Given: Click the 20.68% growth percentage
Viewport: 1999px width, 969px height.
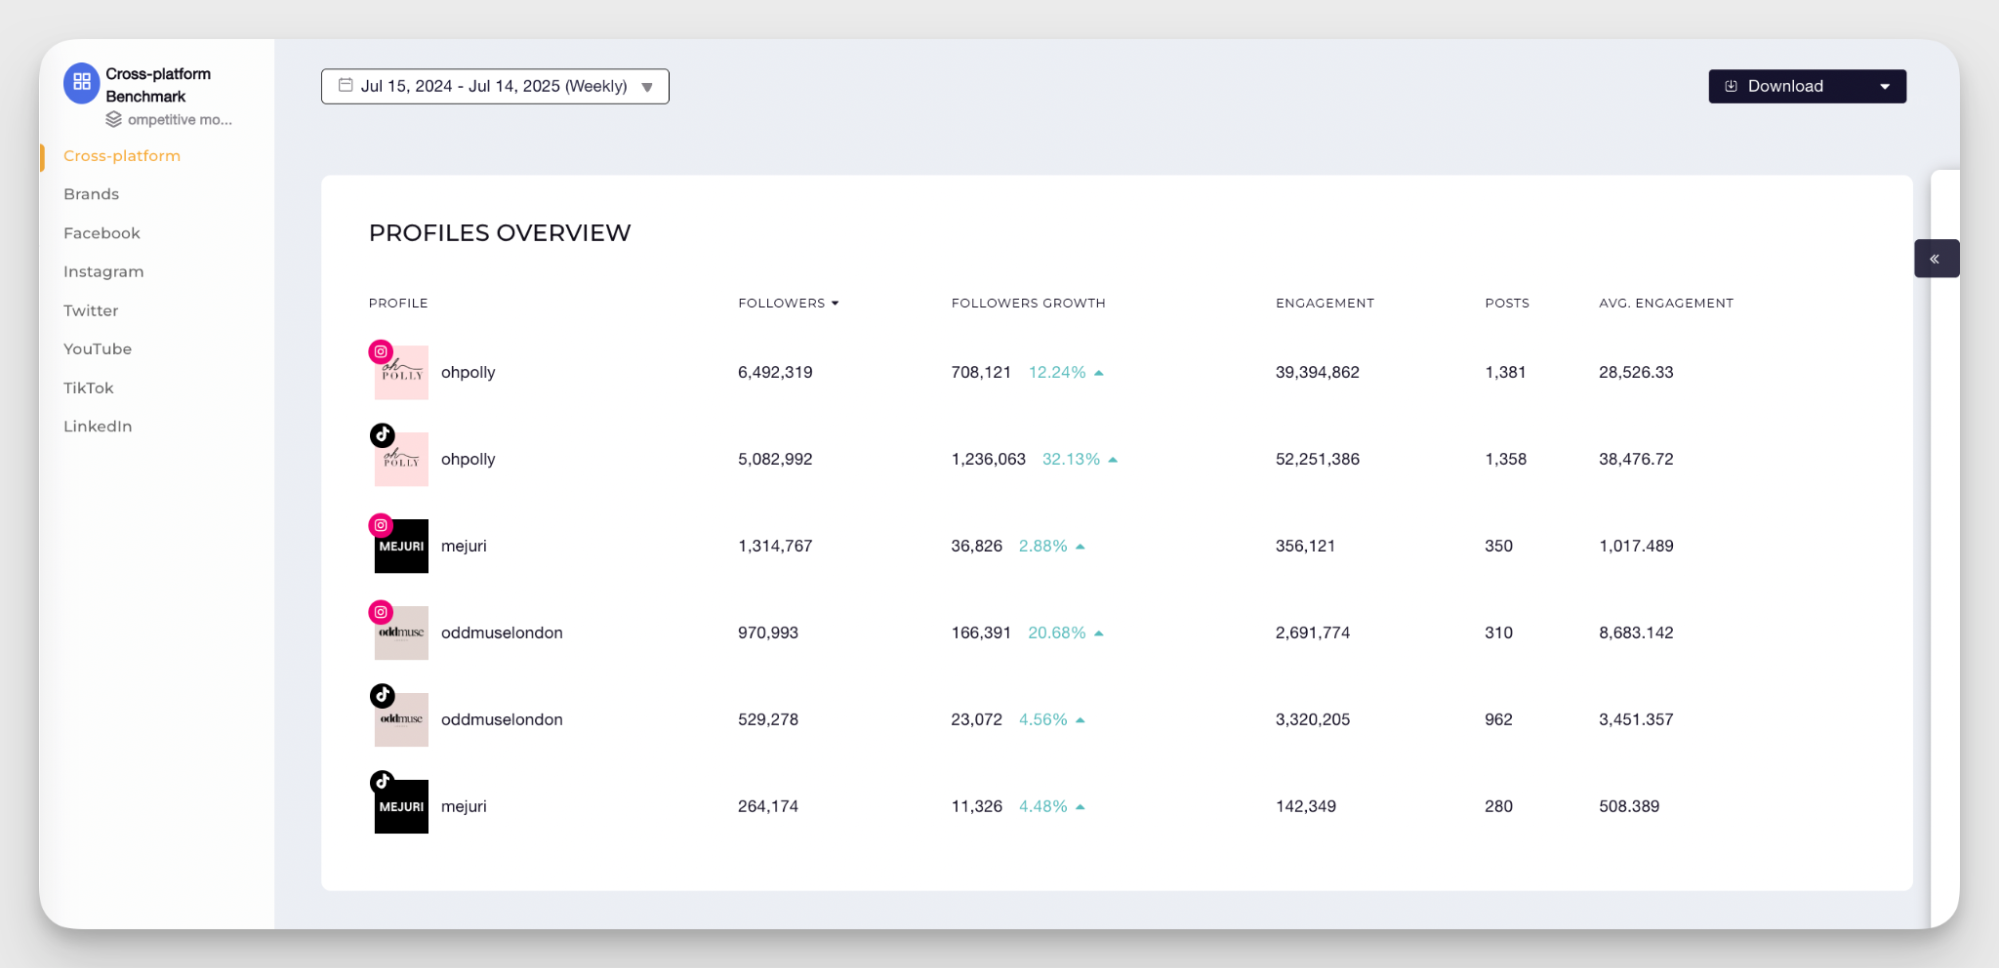Looking at the screenshot, I should pos(1057,633).
